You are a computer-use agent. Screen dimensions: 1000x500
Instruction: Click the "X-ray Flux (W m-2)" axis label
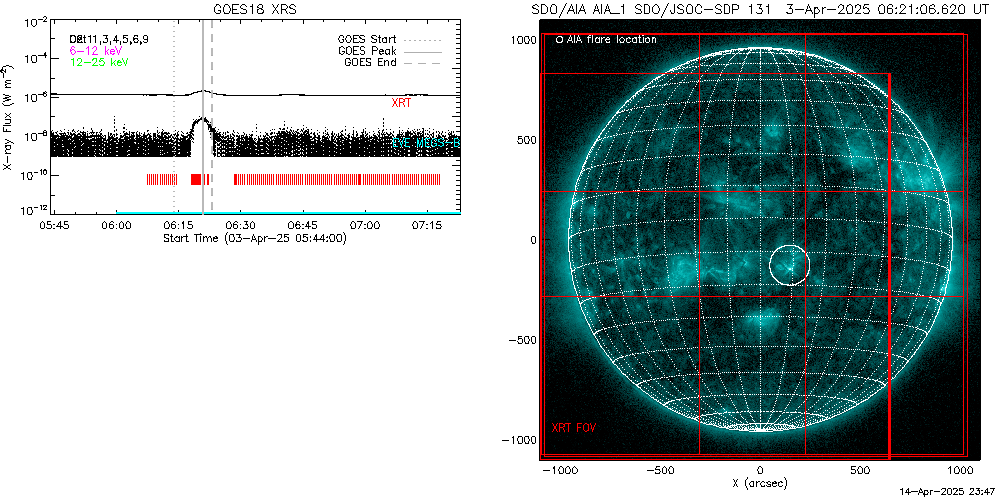[x=7, y=117]
